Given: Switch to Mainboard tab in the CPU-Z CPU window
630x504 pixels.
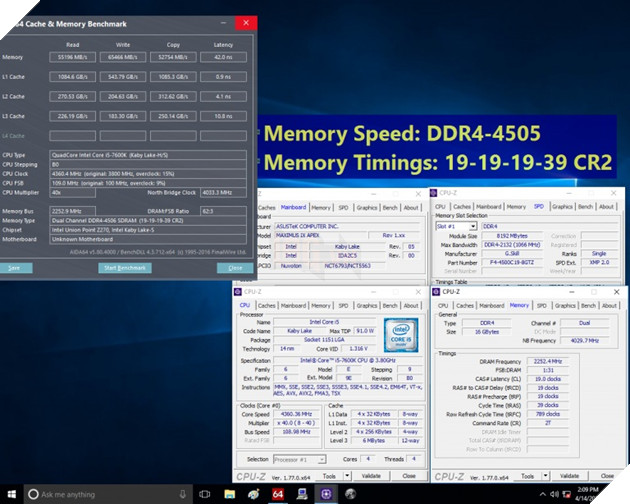Looking at the screenshot, I should pos(293,306).
